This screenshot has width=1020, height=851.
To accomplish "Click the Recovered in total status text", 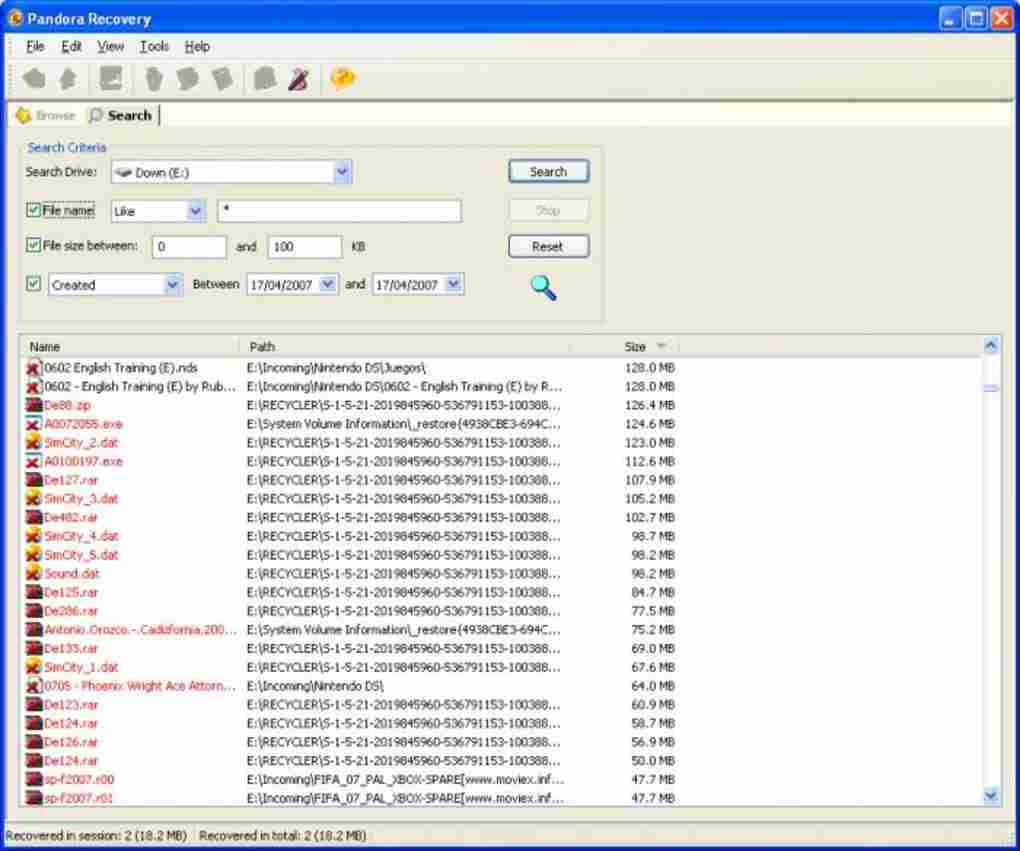I will [x=283, y=835].
